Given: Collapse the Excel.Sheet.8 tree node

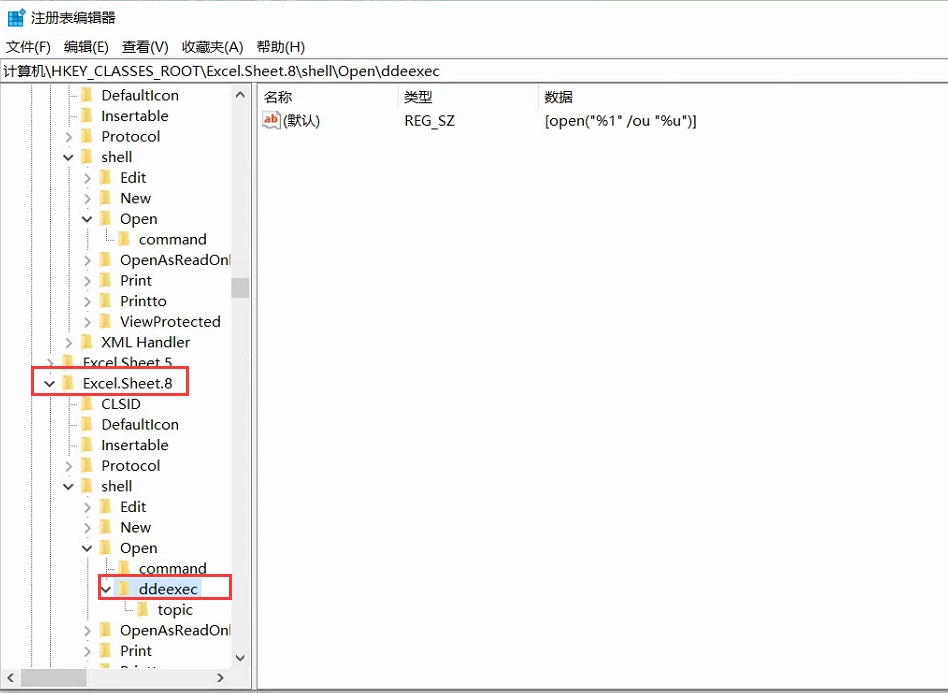Looking at the screenshot, I should coord(49,384).
